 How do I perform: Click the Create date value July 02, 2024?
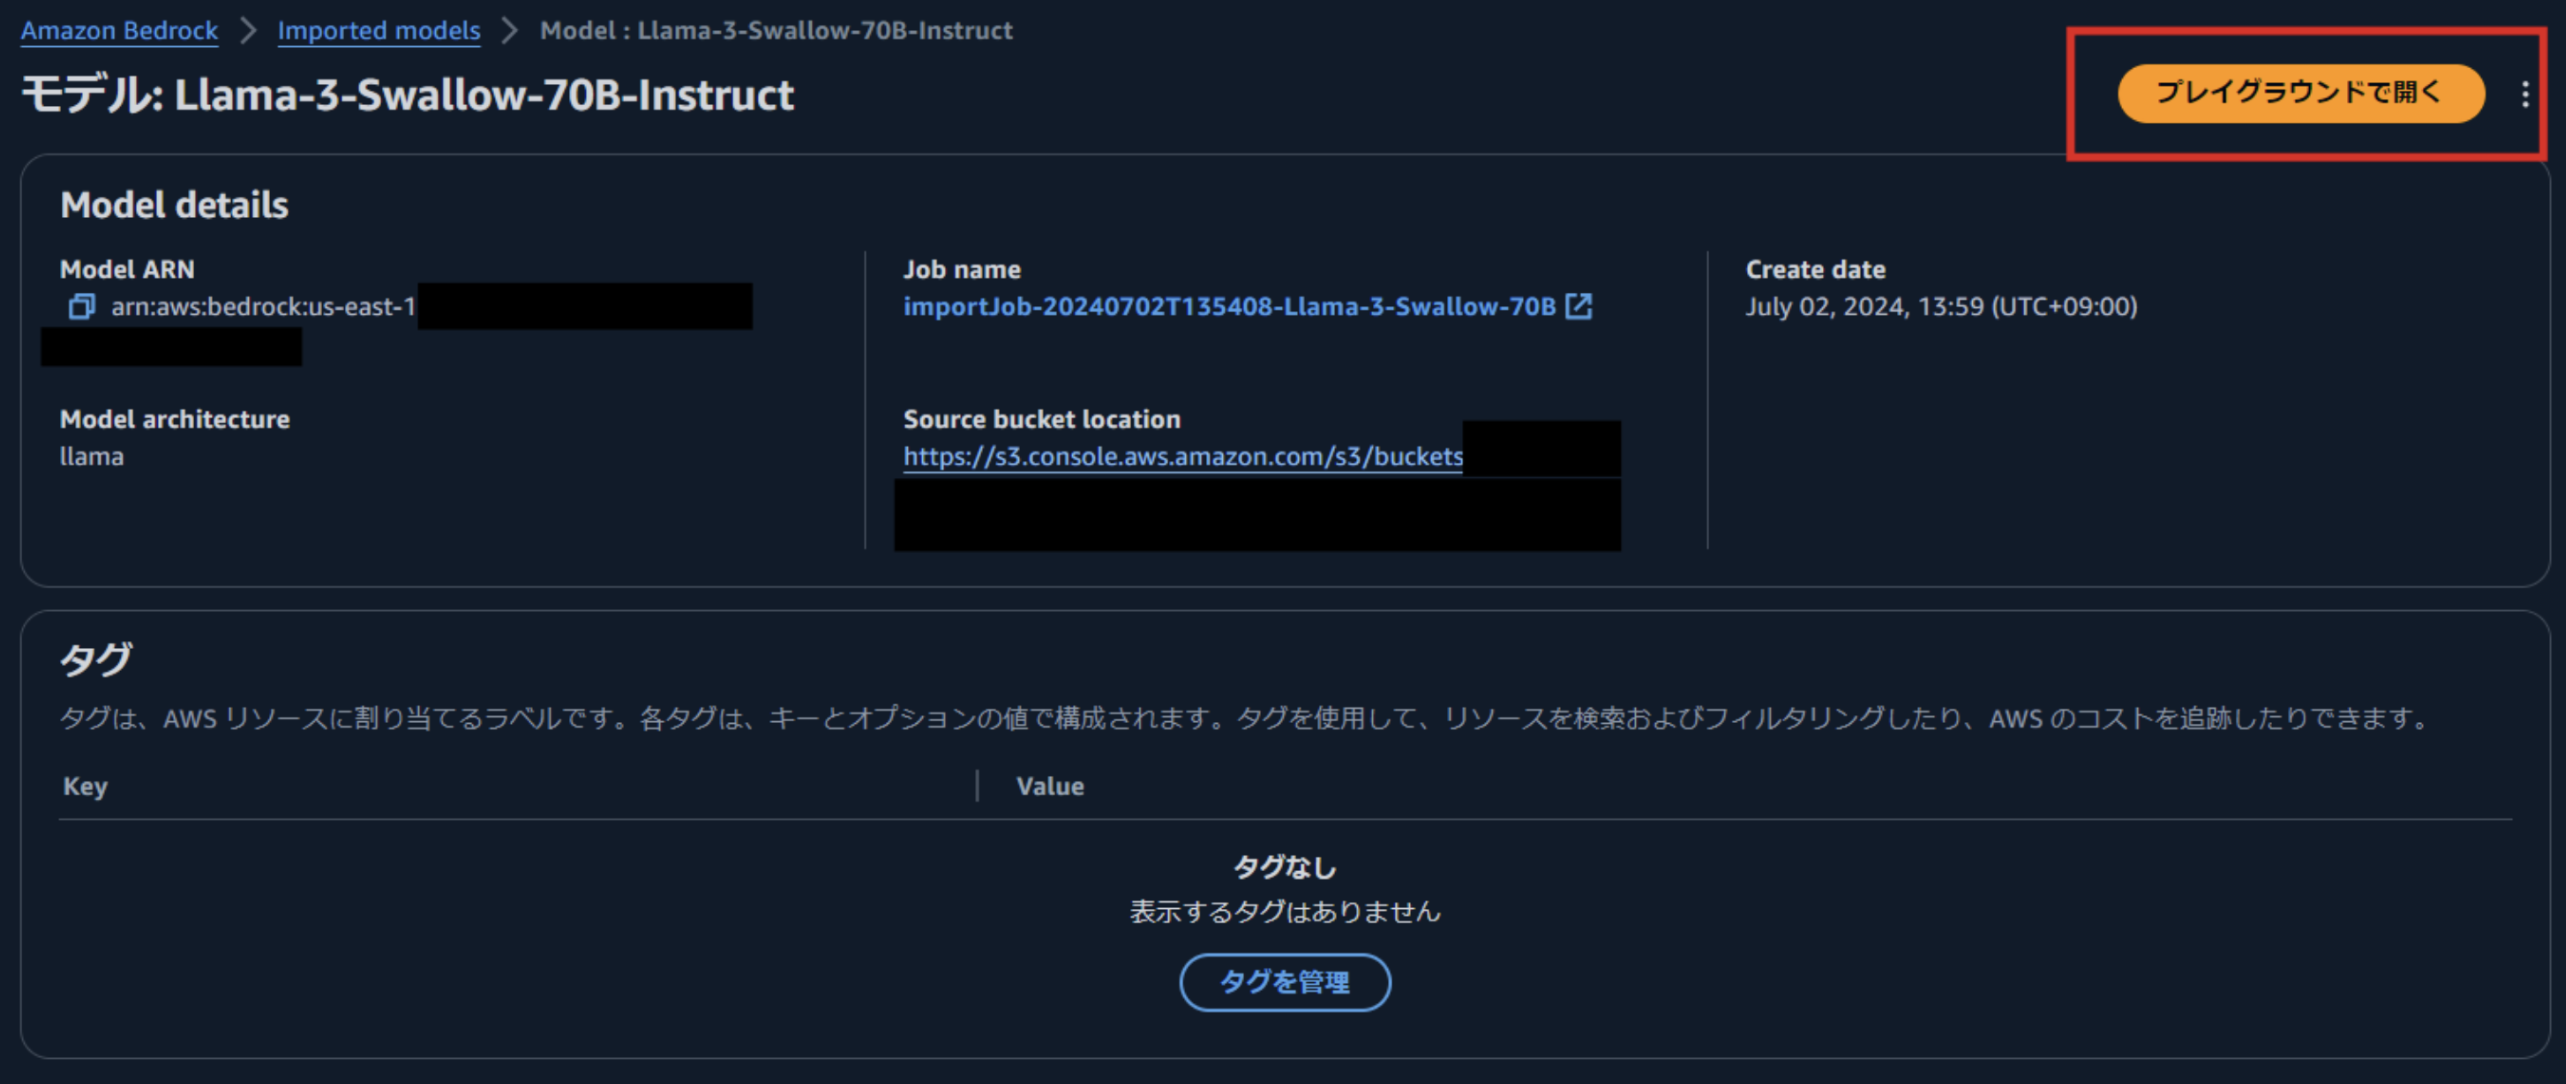(1940, 307)
